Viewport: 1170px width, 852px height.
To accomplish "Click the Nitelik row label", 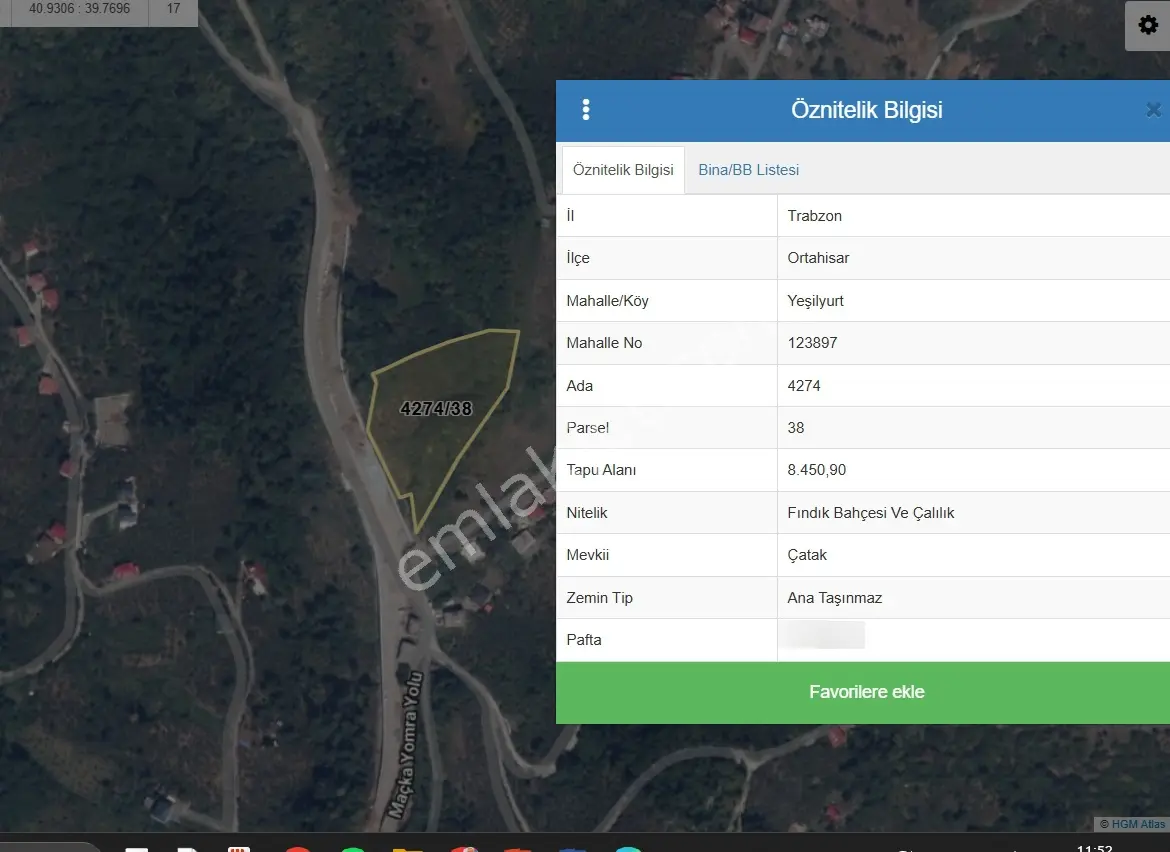I will [586, 513].
